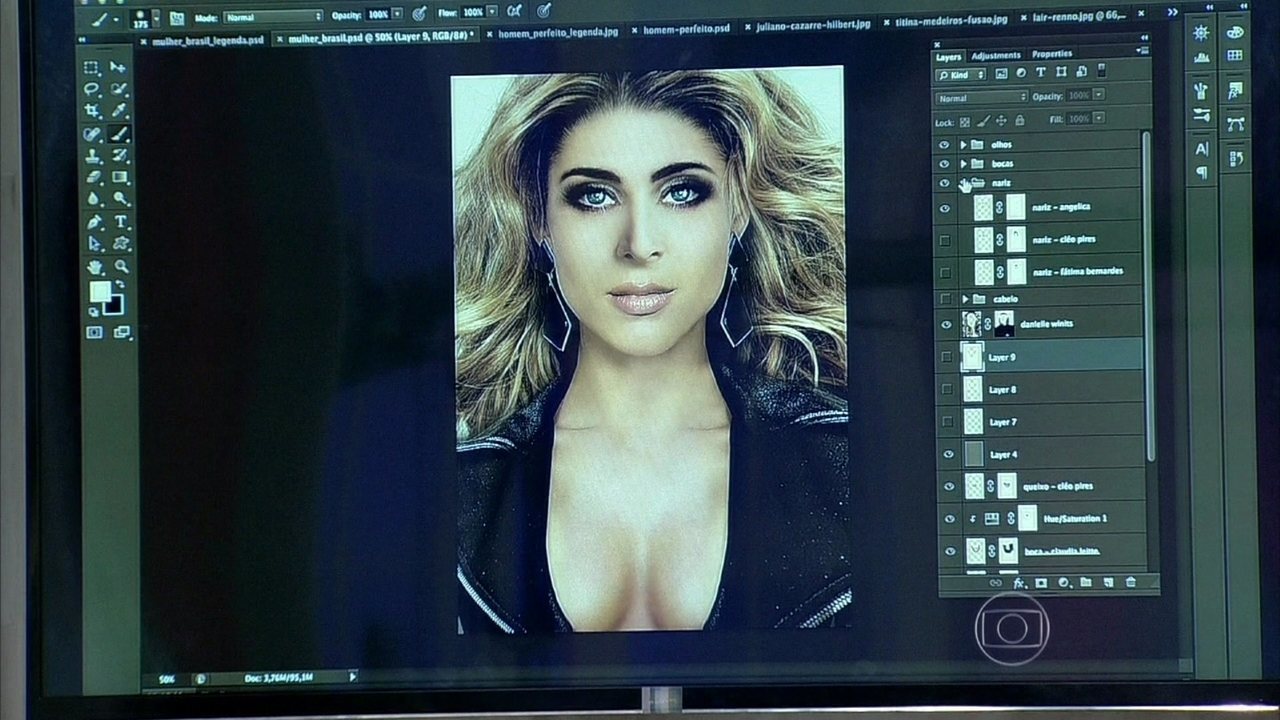
Task: Select the Layer 8 layer
Action: [1001, 390]
